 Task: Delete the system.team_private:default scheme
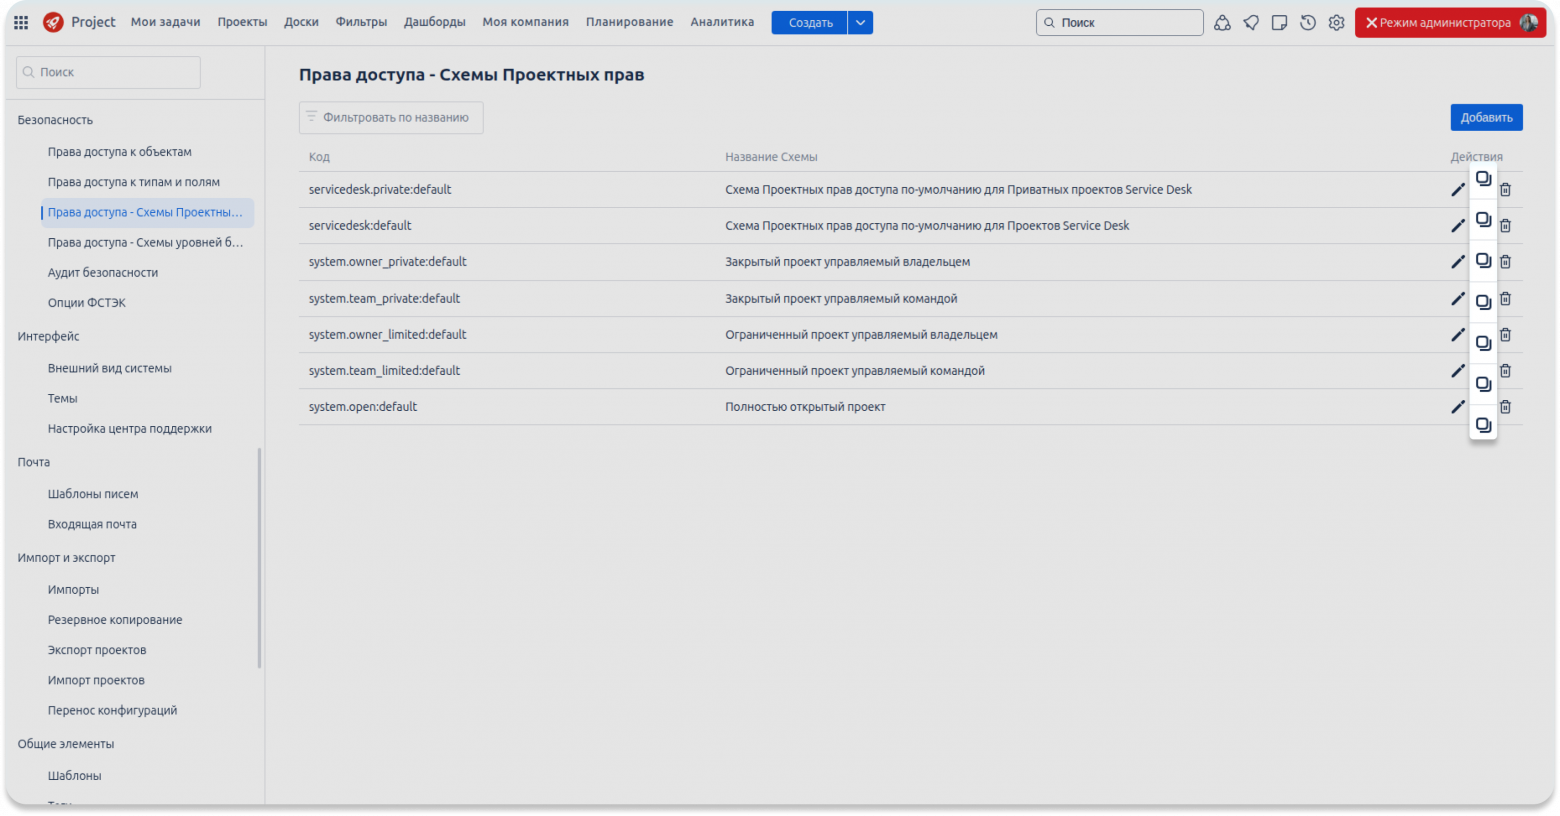point(1505,299)
